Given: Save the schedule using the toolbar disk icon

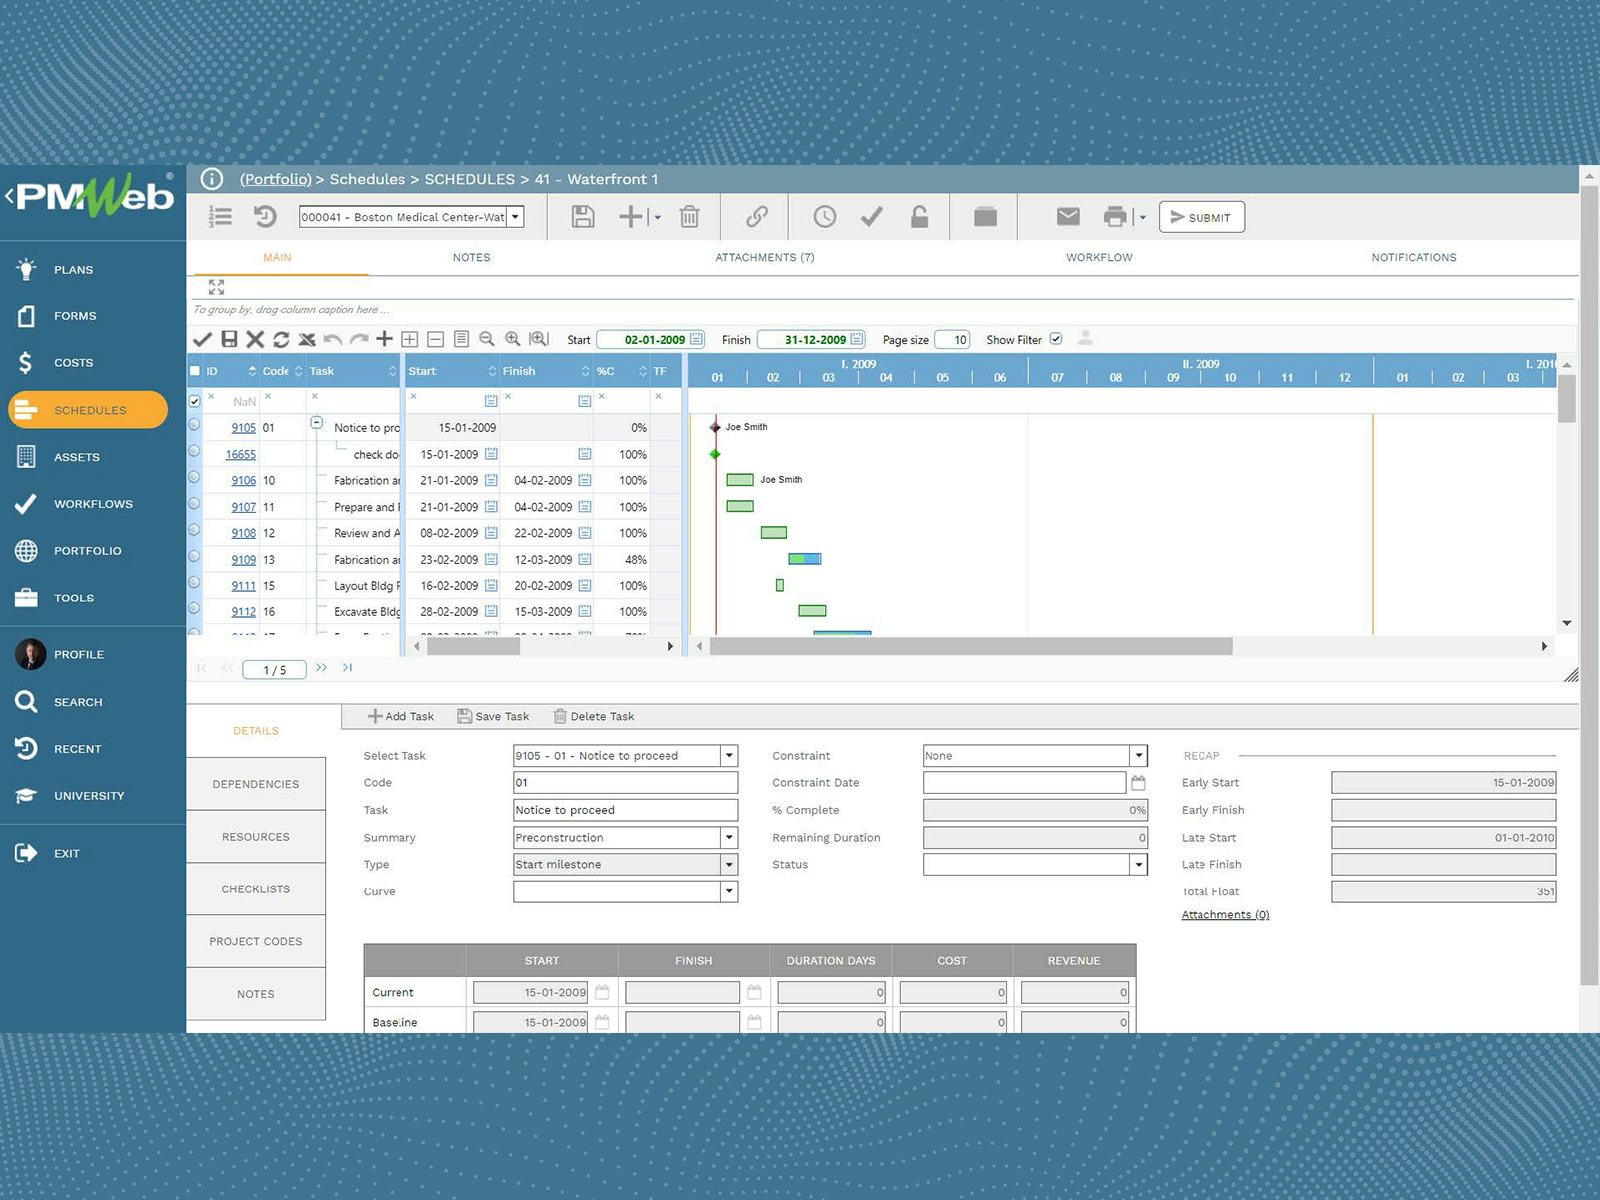Looking at the screenshot, I should (585, 217).
